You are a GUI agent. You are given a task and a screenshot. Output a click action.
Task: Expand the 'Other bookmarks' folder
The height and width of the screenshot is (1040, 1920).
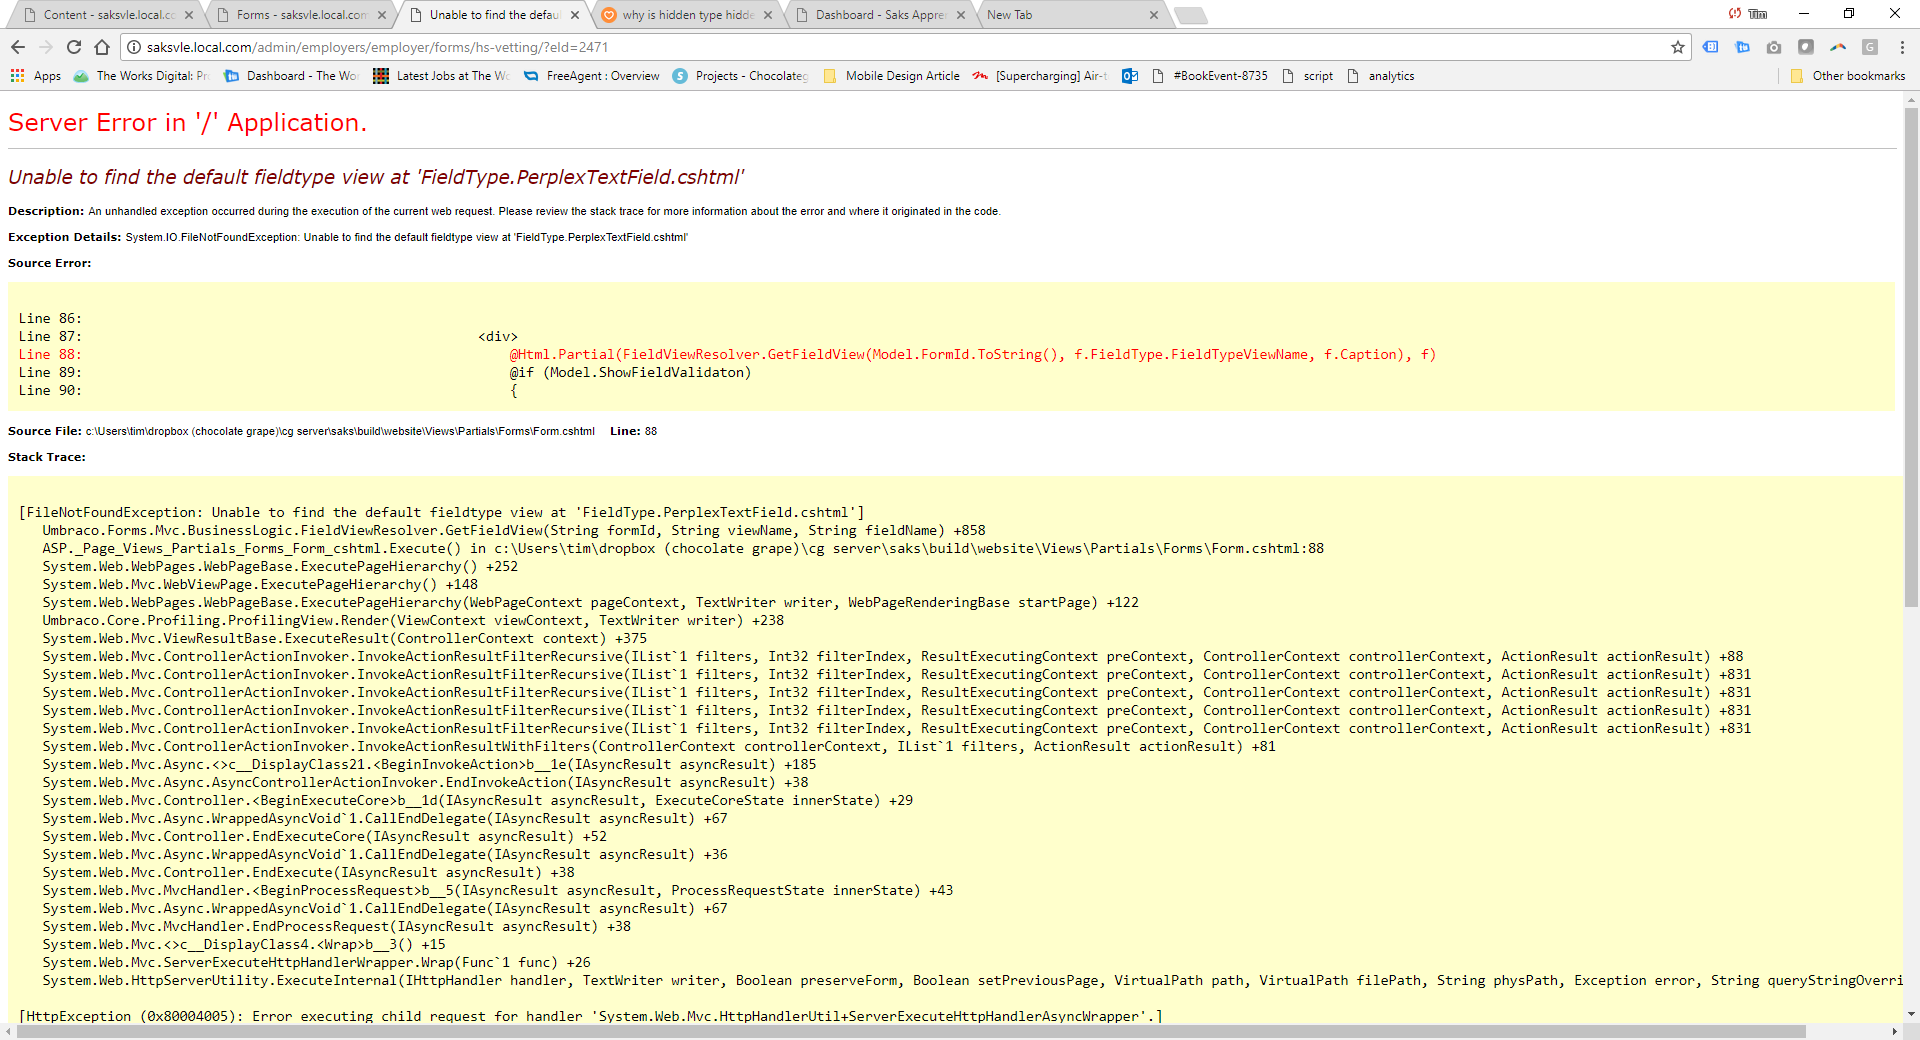tap(1848, 76)
